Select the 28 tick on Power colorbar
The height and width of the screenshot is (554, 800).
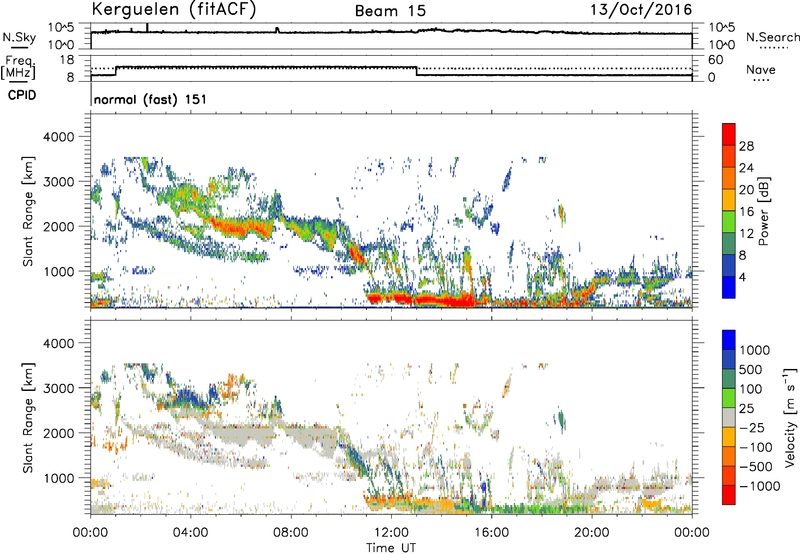click(x=746, y=146)
